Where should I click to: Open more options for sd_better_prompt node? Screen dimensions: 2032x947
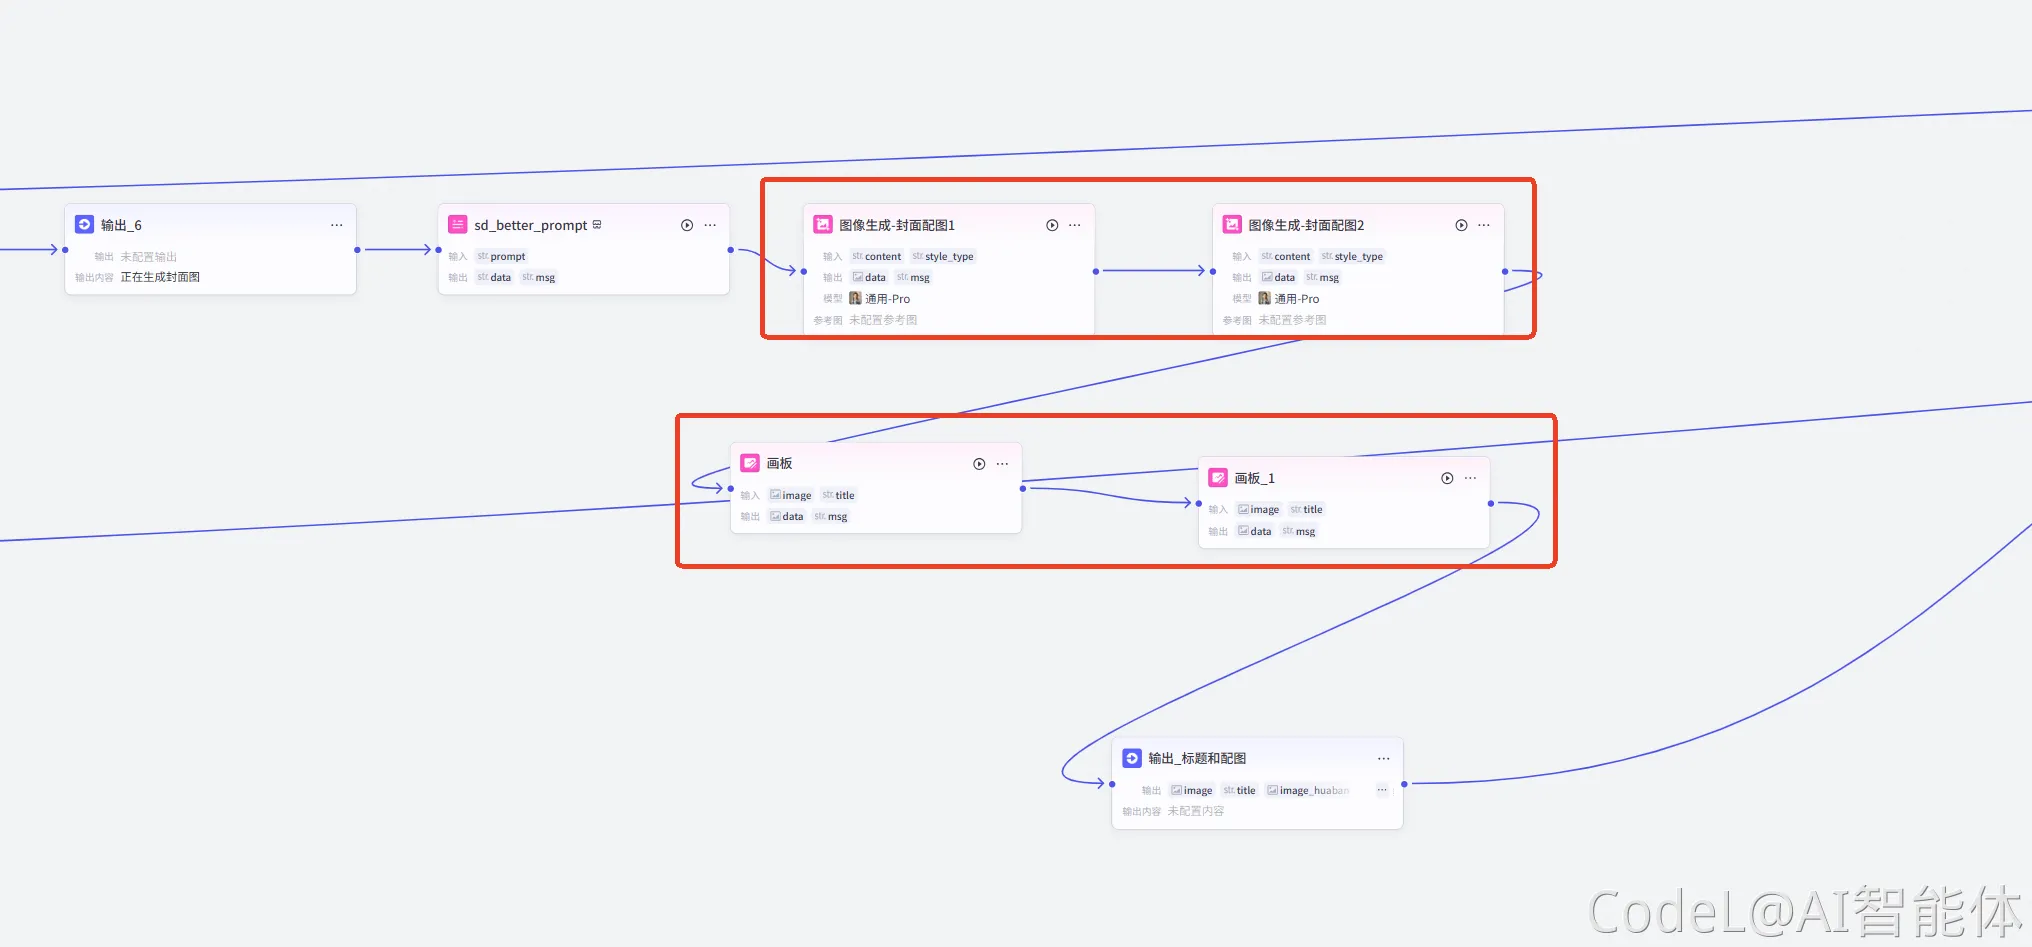tap(710, 225)
